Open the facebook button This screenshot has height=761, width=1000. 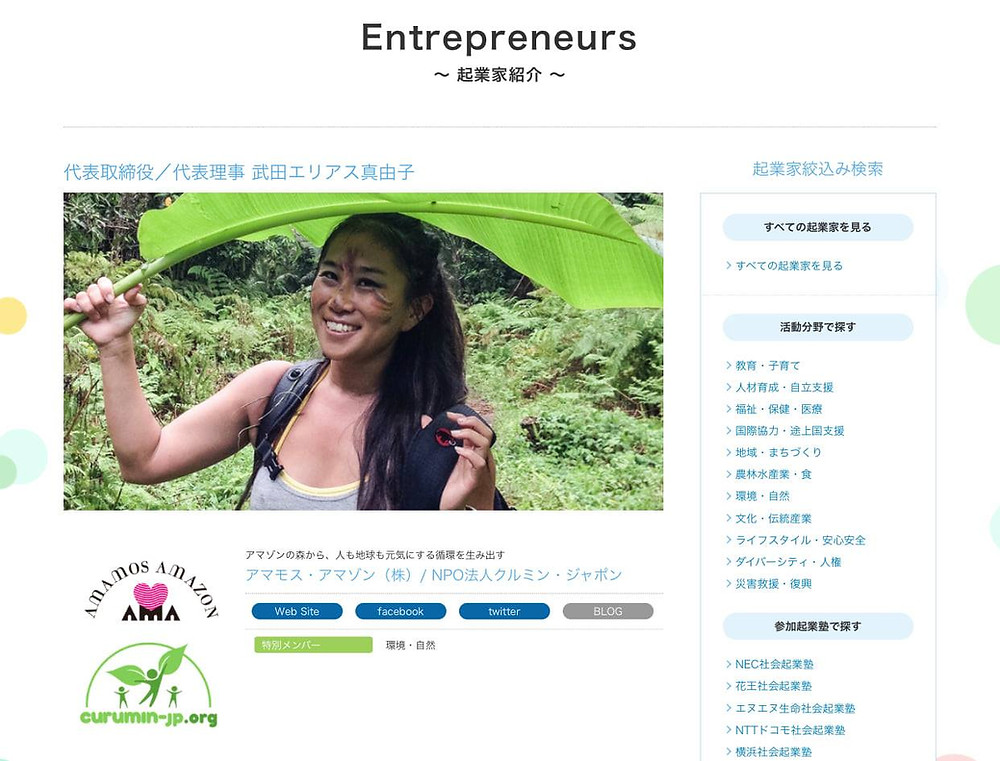(x=400, y=611)
